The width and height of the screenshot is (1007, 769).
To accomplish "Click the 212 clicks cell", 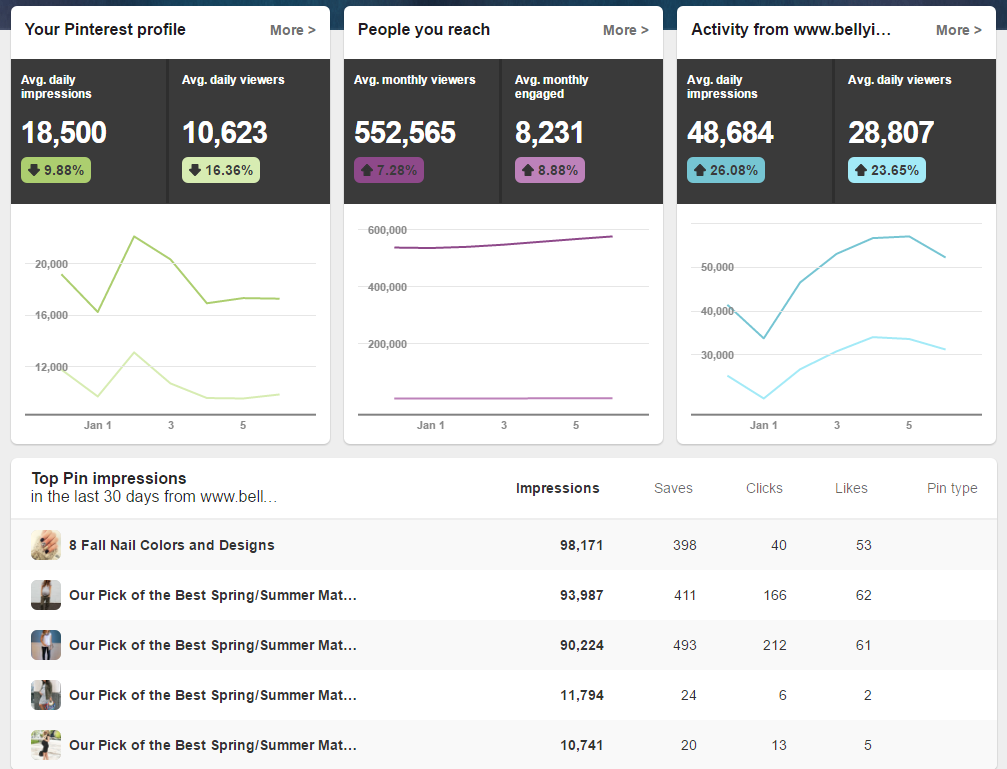I will pos(775,646).
